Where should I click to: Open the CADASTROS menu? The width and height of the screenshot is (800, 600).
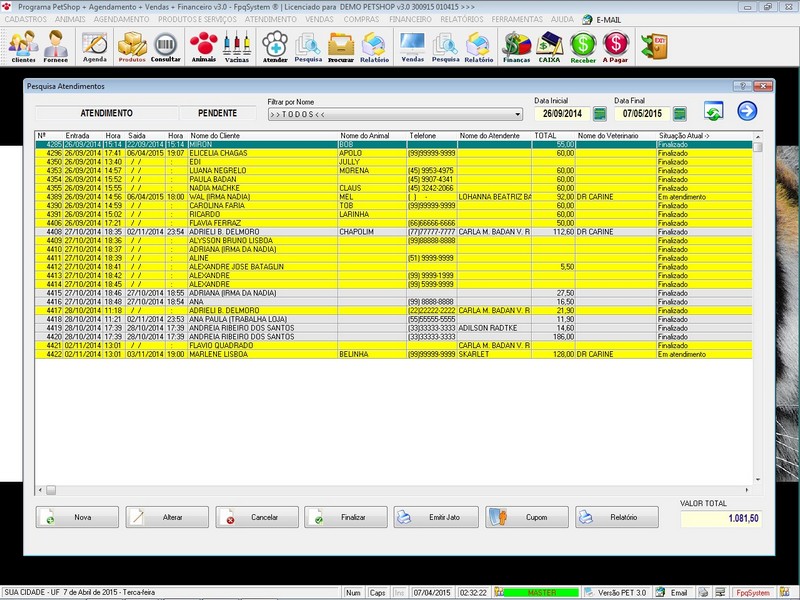[26, 19]
